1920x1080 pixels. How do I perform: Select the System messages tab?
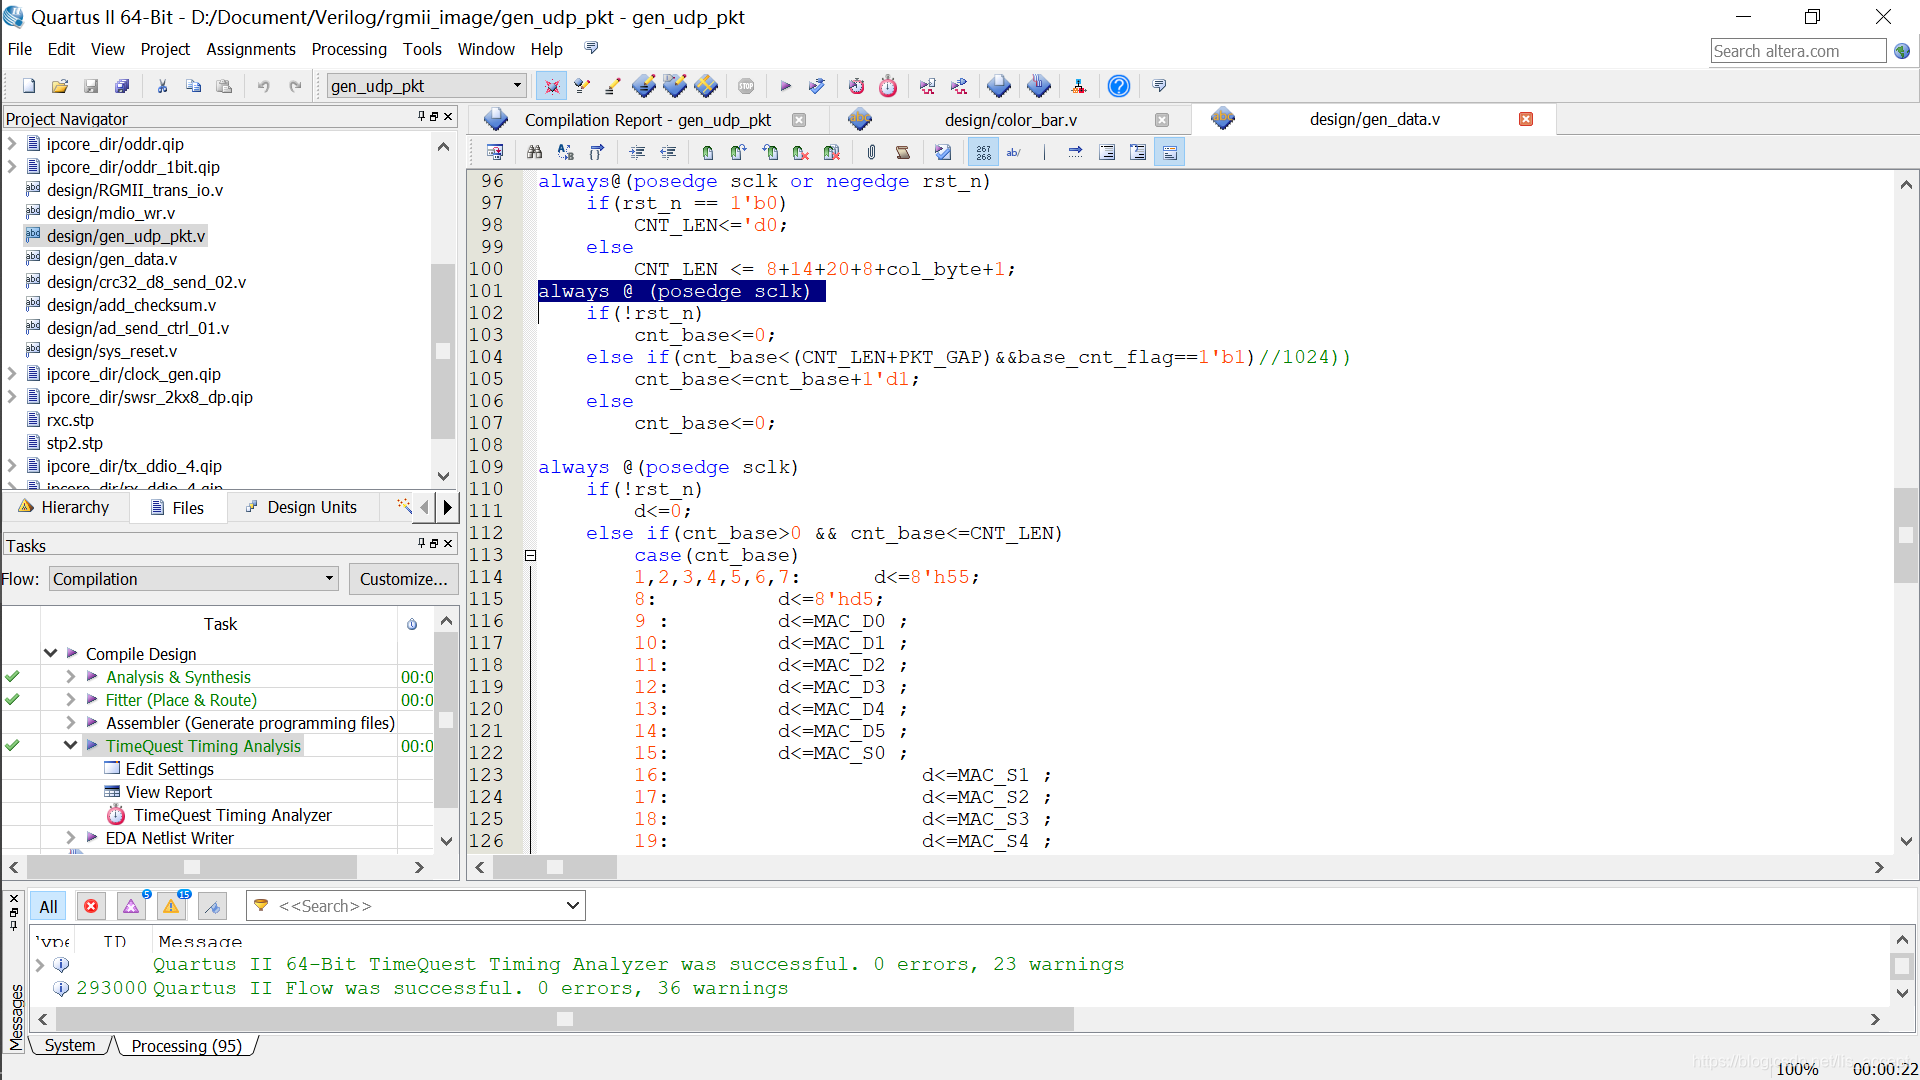(x=70, y=1045)
